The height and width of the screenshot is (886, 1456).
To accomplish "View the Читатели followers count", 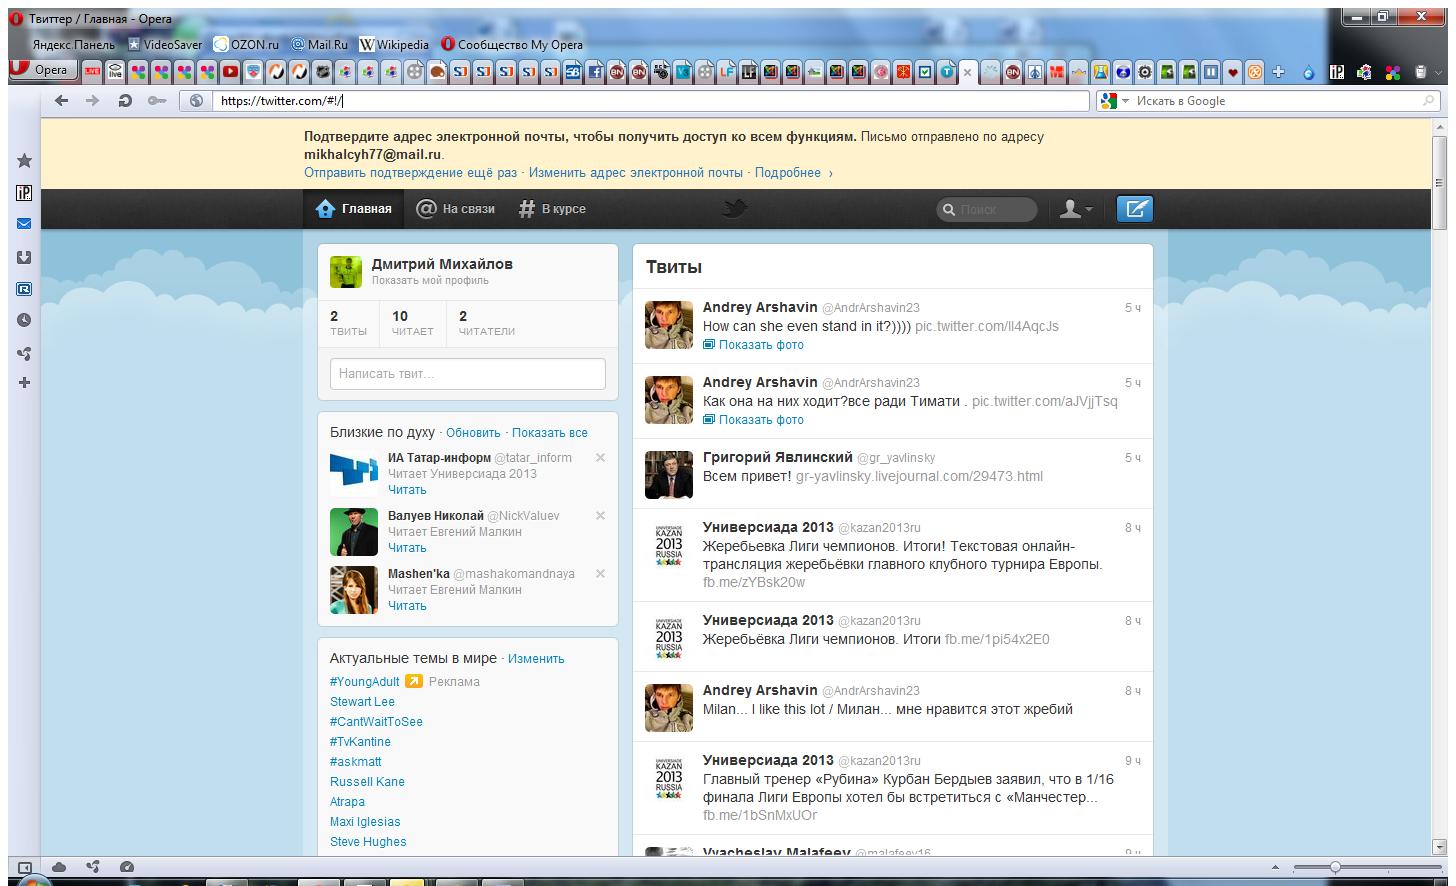I will coord(487,323).
